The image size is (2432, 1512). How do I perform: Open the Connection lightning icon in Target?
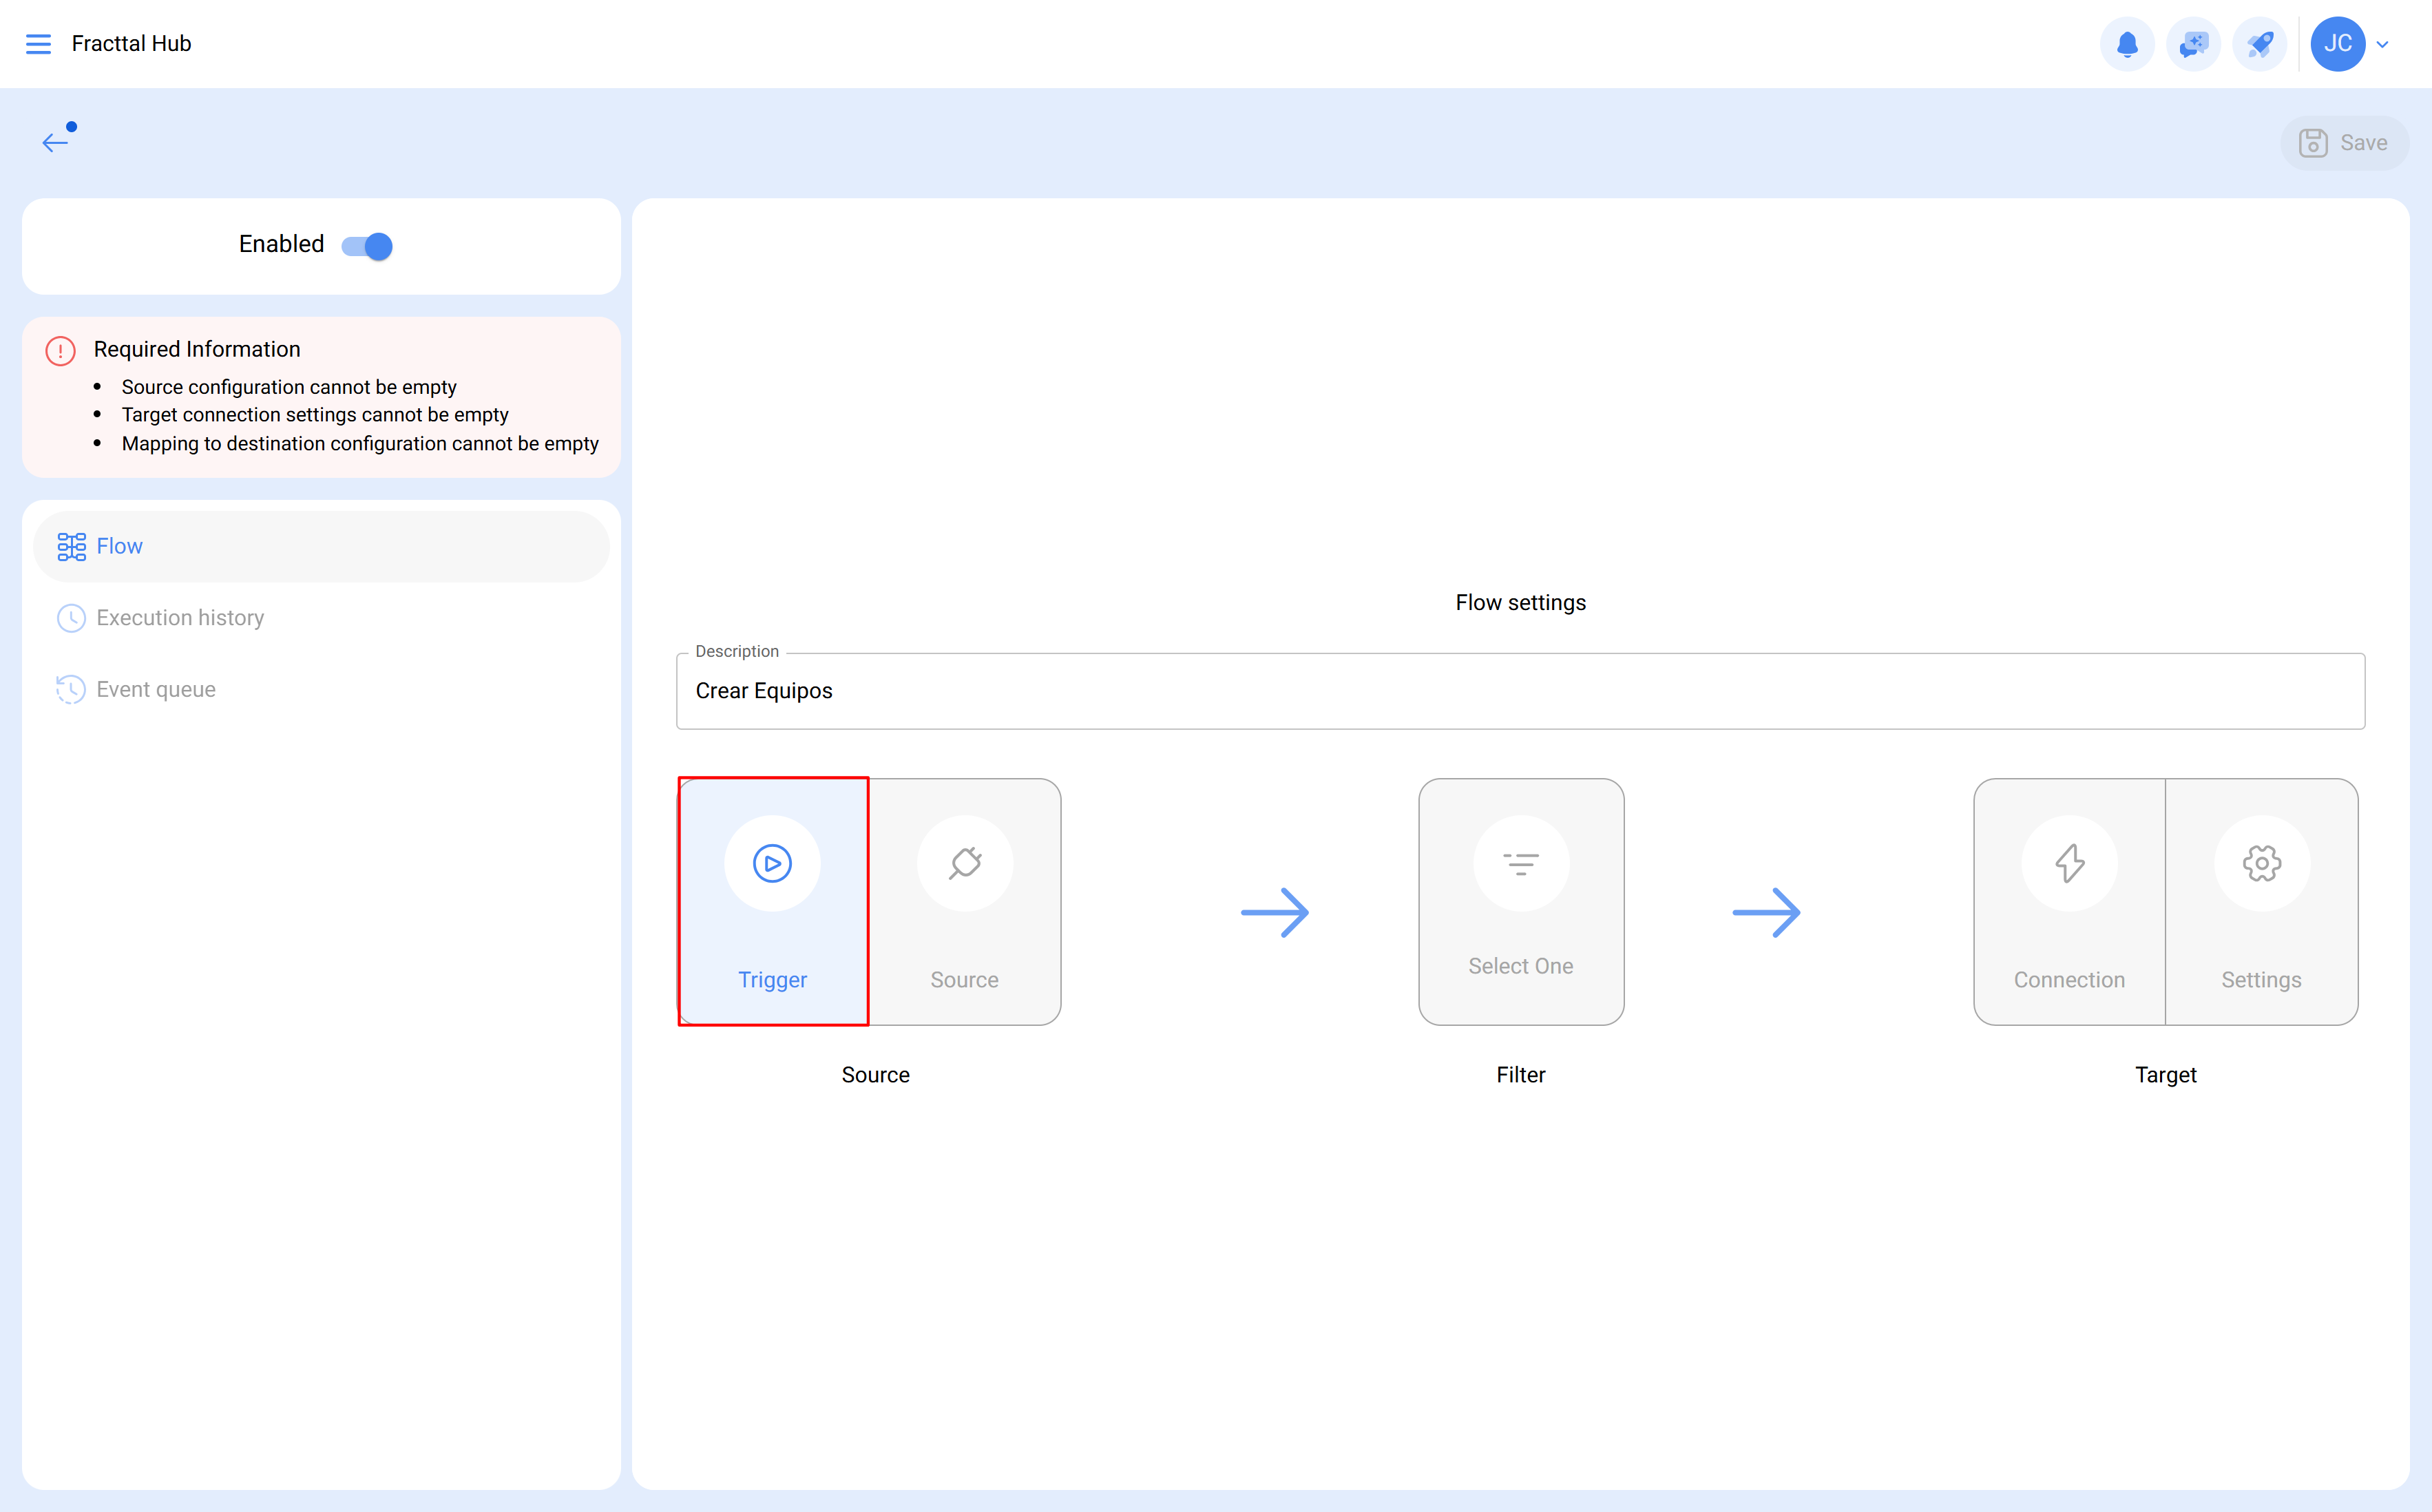pos(2069,862)
